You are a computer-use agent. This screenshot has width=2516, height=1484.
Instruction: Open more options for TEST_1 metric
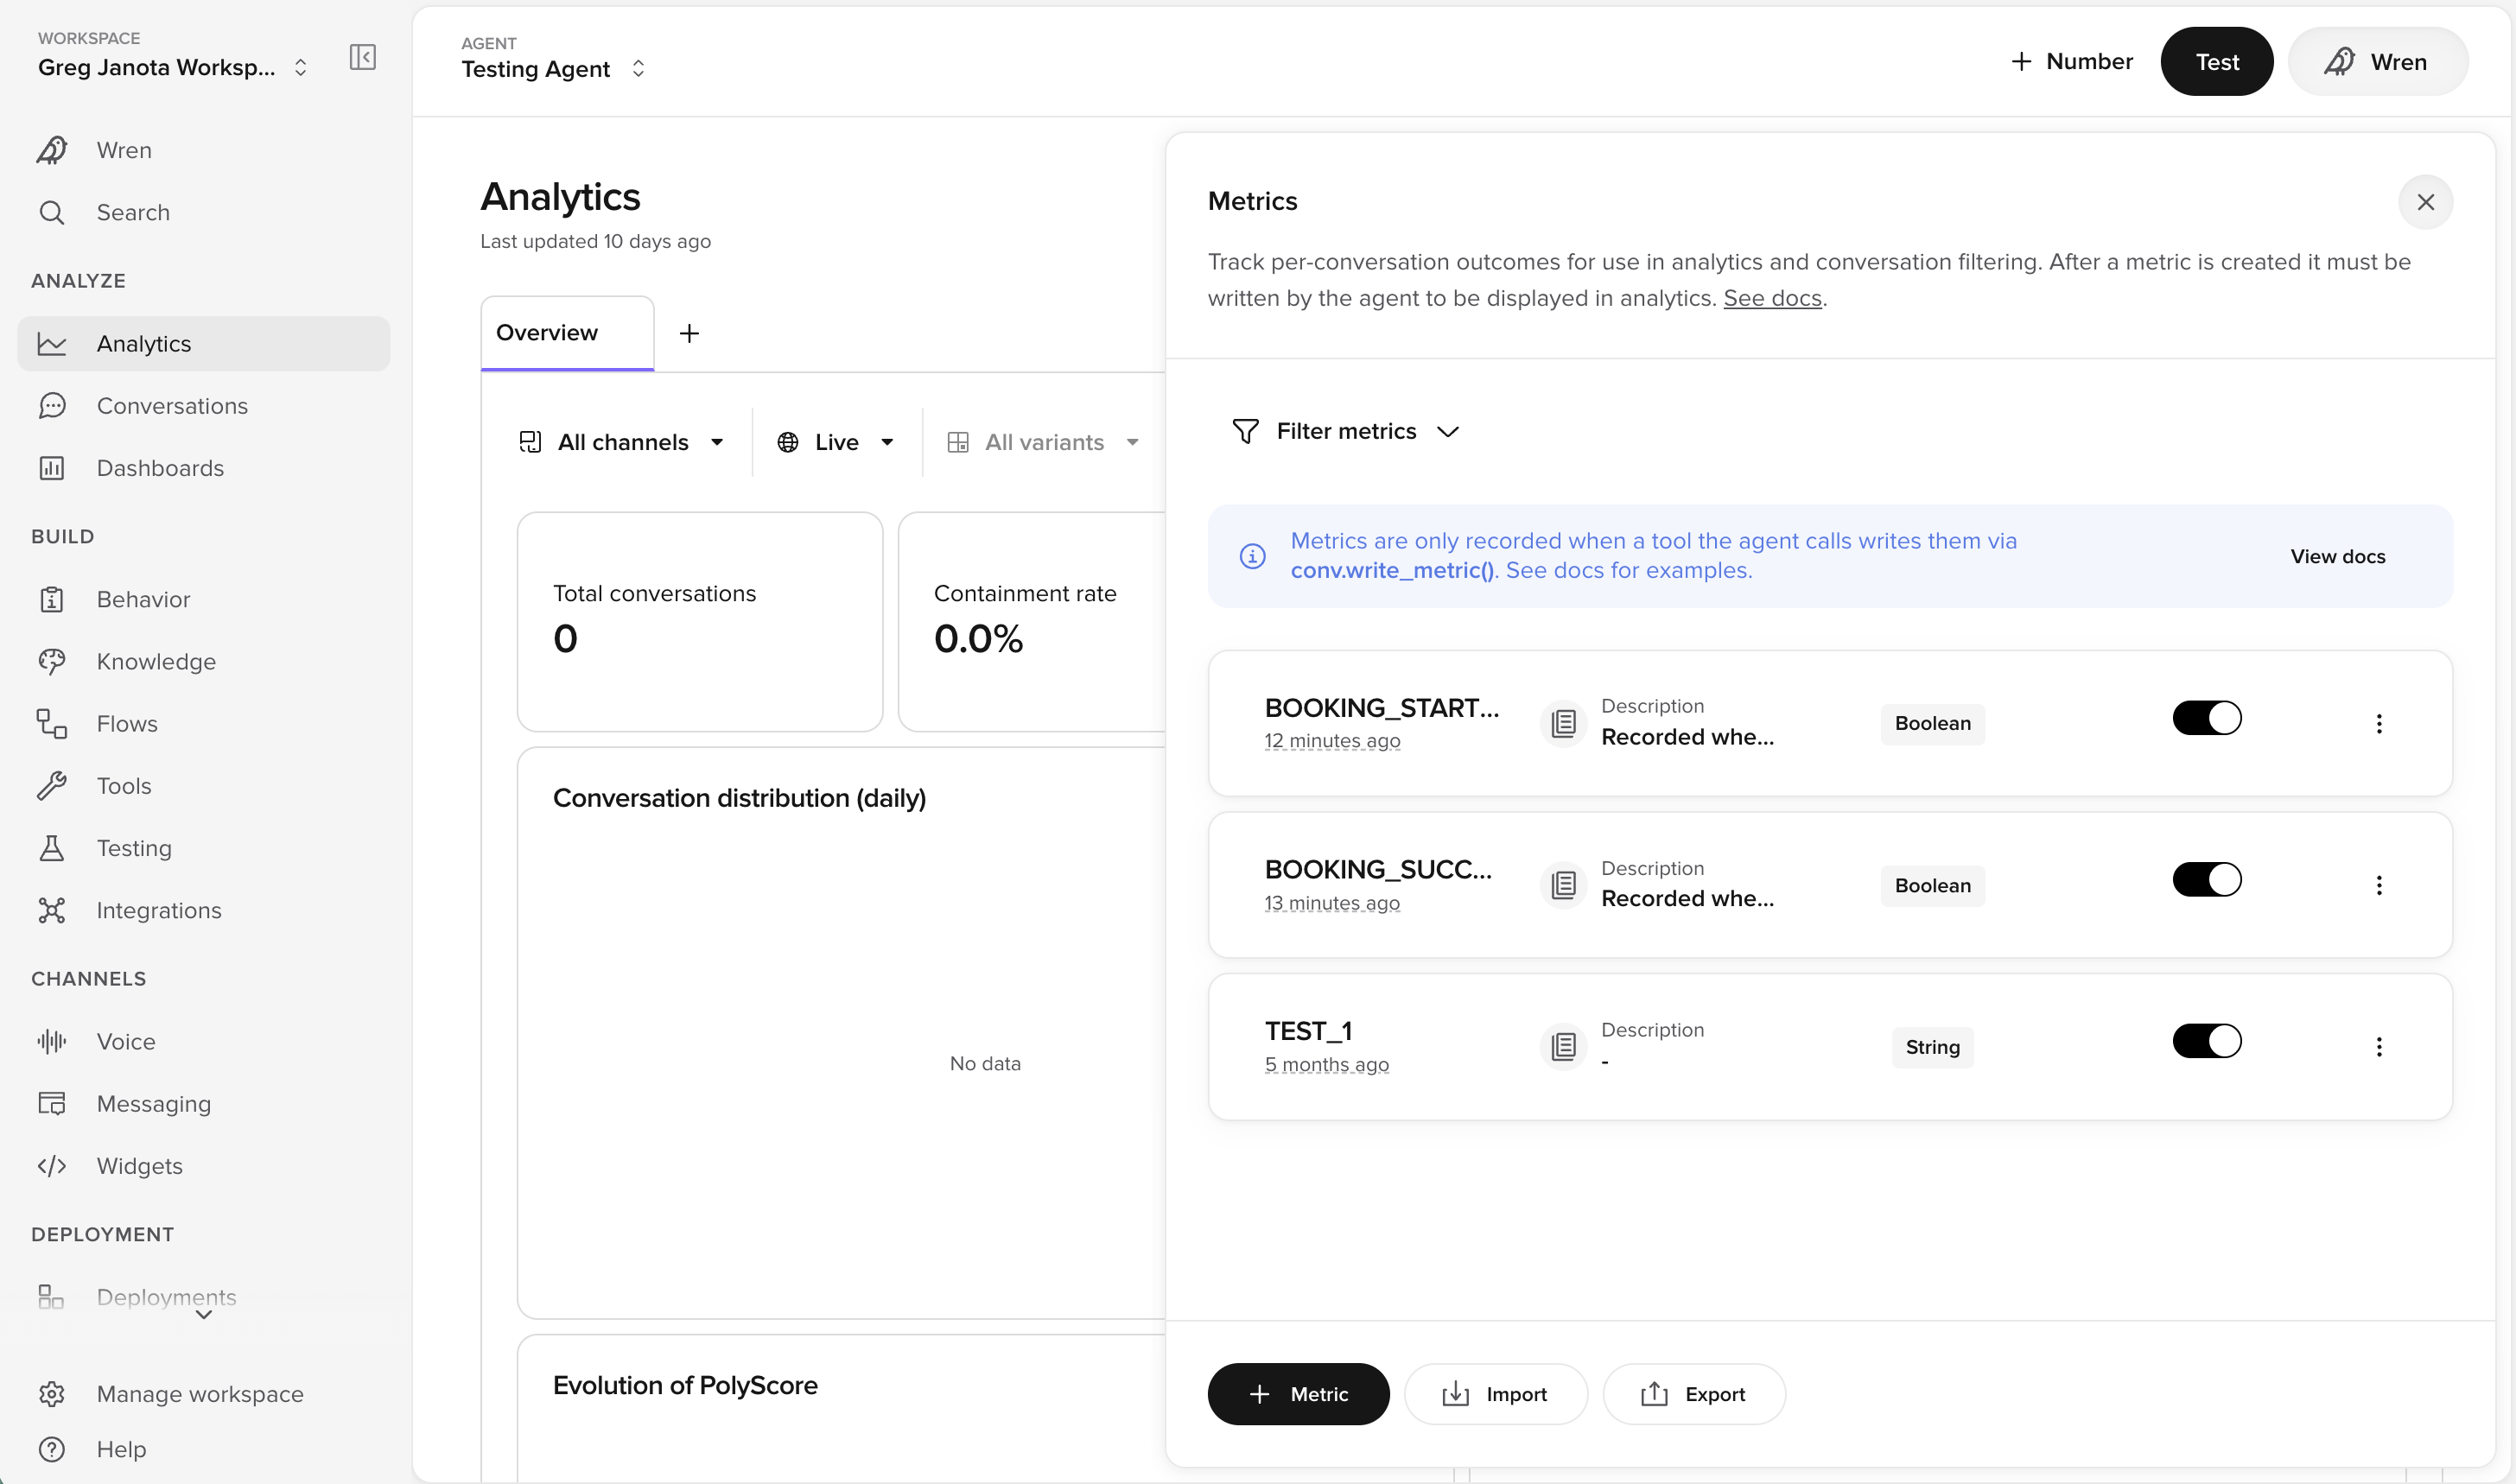2379,1047
